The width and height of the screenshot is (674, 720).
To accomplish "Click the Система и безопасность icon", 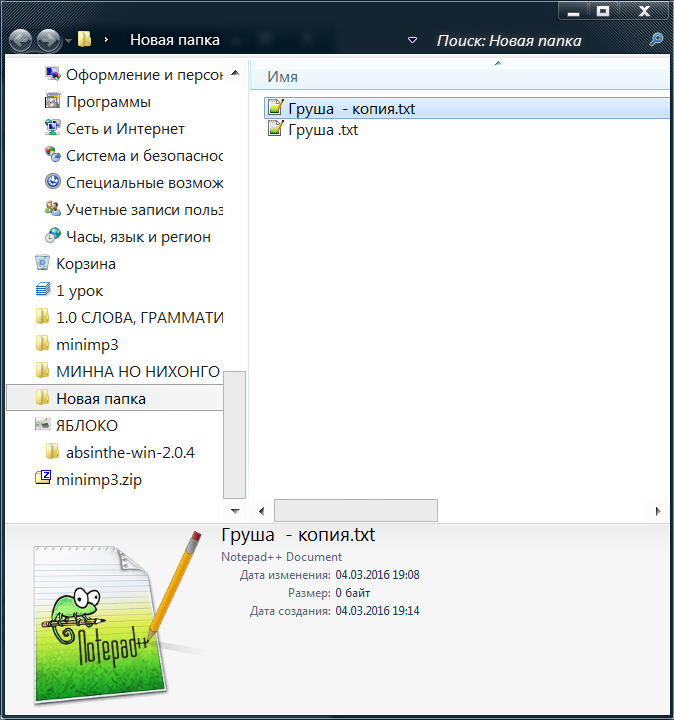I will tap(52, 155).
